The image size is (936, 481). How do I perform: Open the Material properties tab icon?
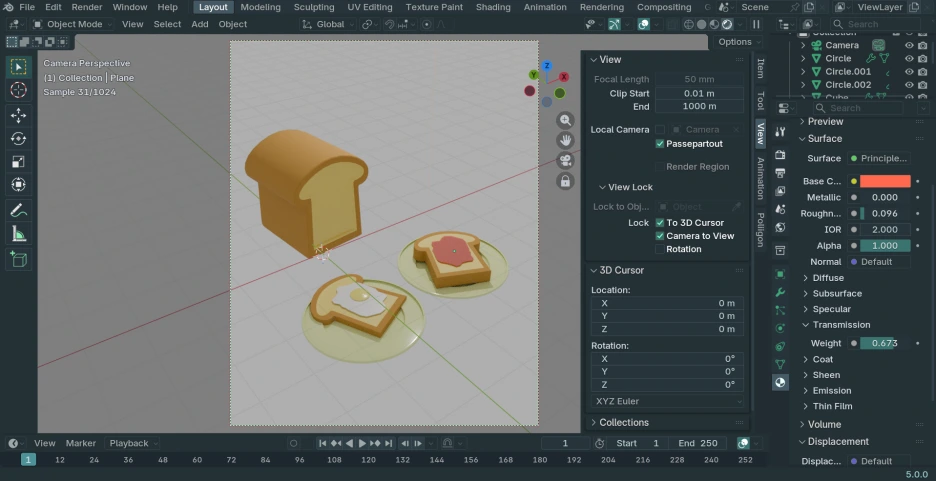[x=780, y=383]
